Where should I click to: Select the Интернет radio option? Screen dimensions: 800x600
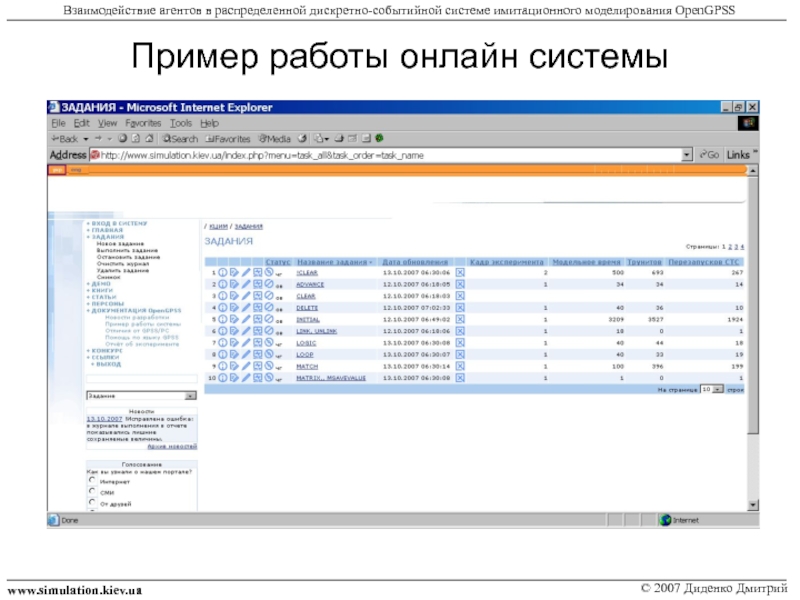point(92,481)
